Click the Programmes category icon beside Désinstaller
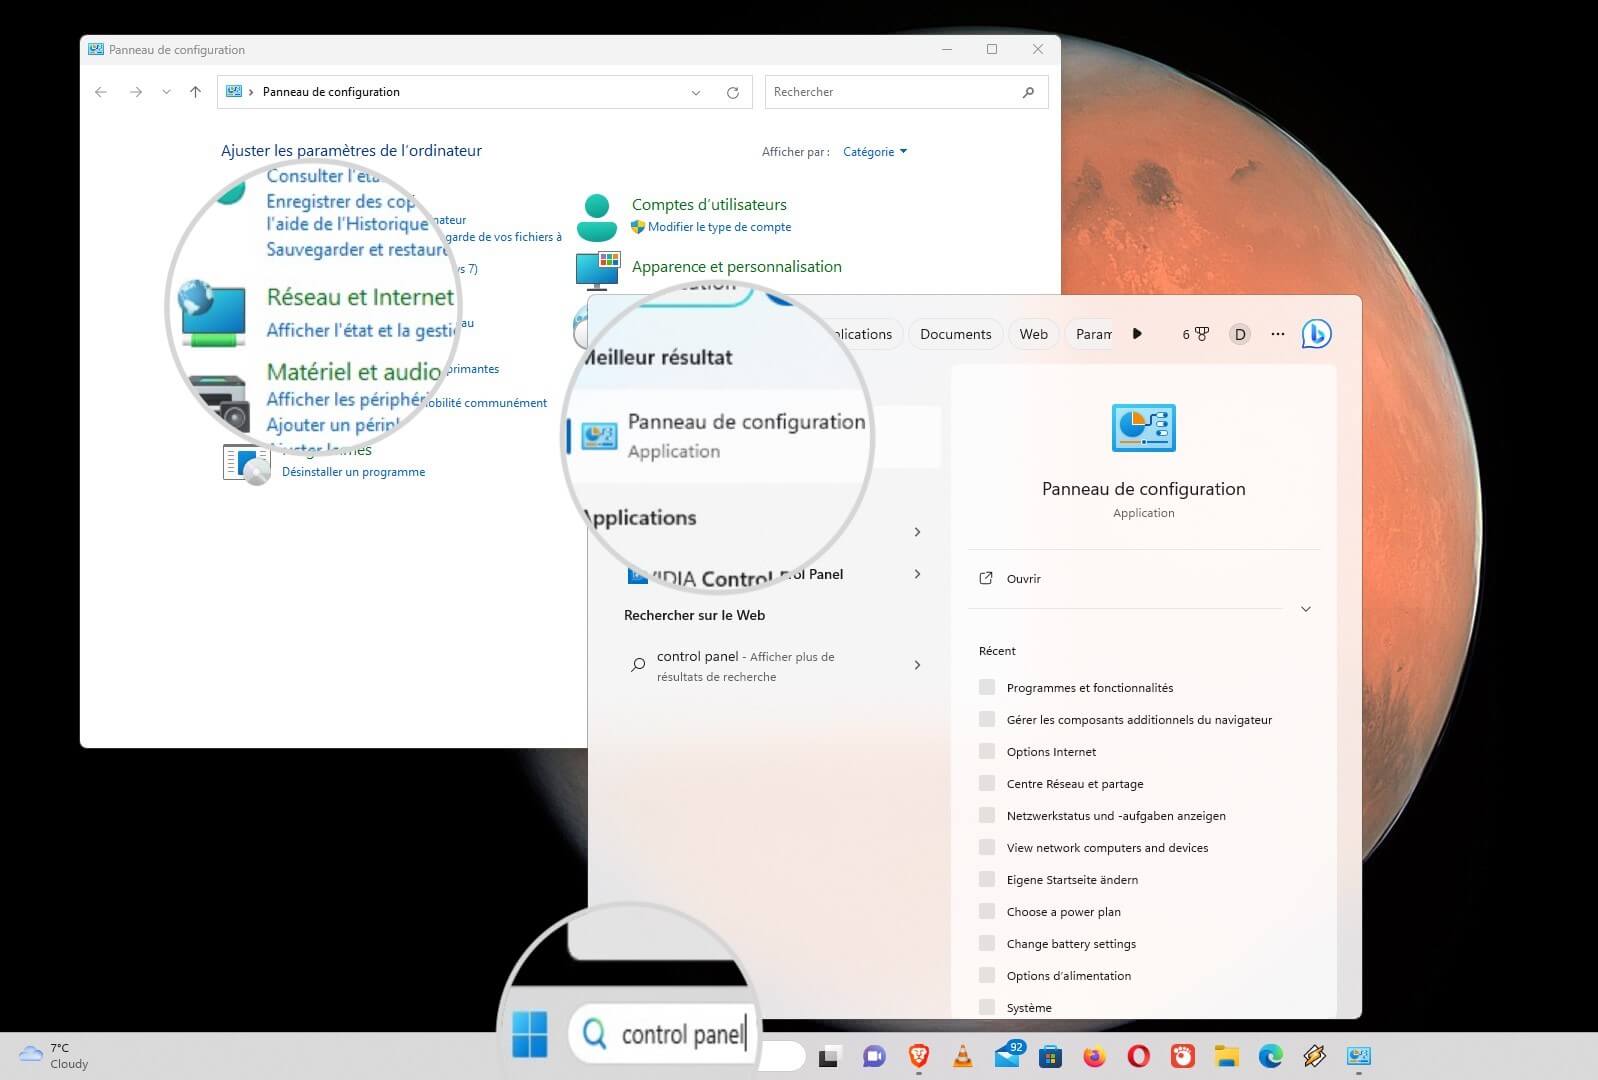1598x1080 pixels. [x=246, y=463]
